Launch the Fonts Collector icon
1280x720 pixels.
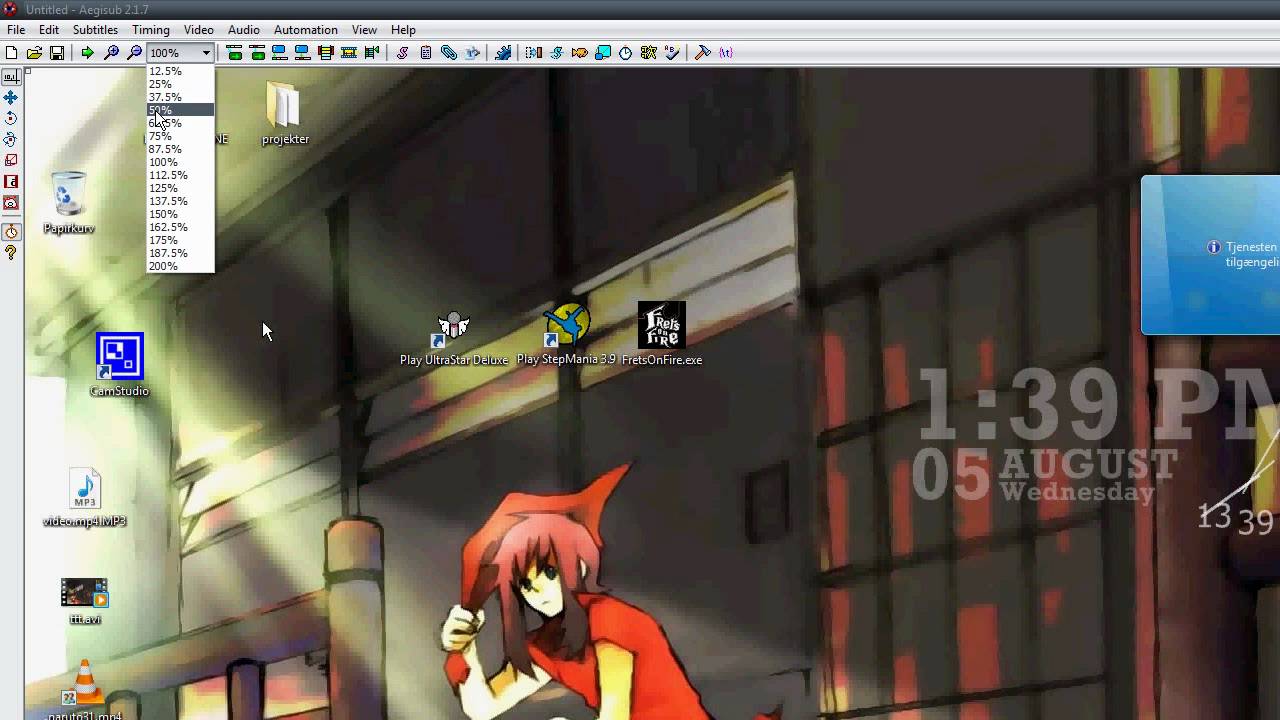(472, 53)
